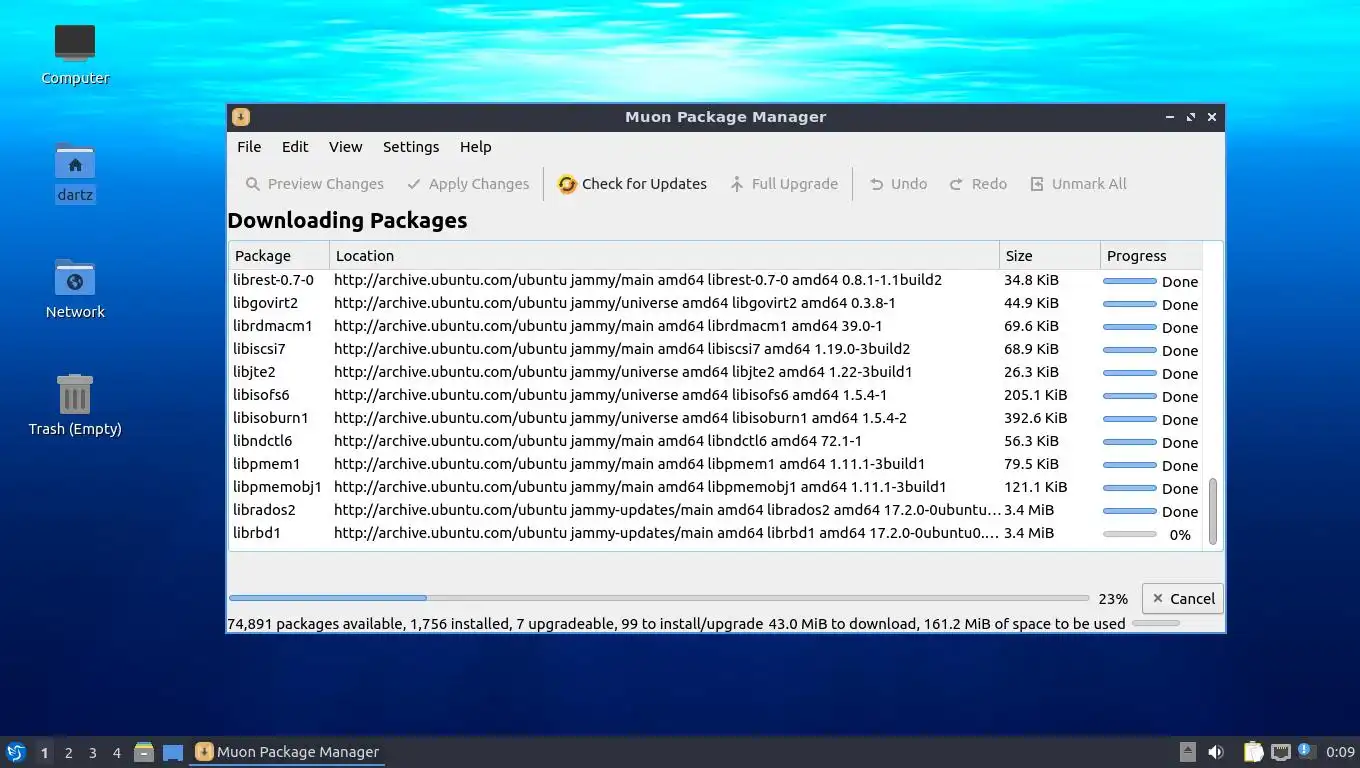Select the dartz home folder icon
The height and width of the screenshot is (768, 1360).
(x=75, y=171)
